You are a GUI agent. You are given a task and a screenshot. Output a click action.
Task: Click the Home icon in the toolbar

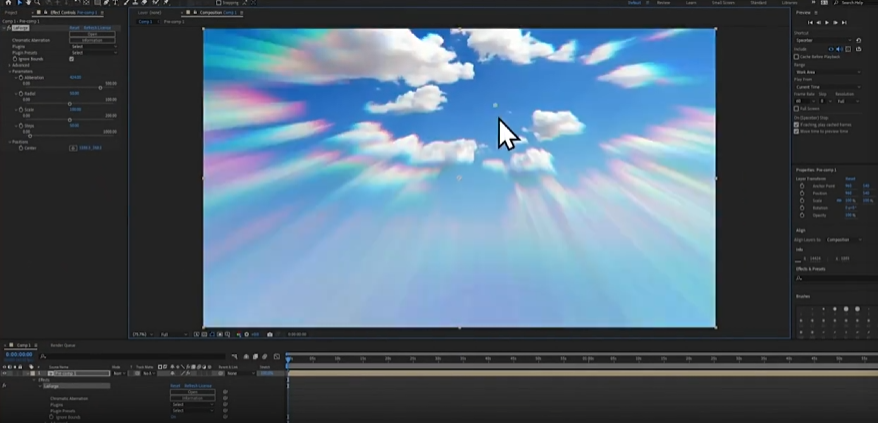8,3
